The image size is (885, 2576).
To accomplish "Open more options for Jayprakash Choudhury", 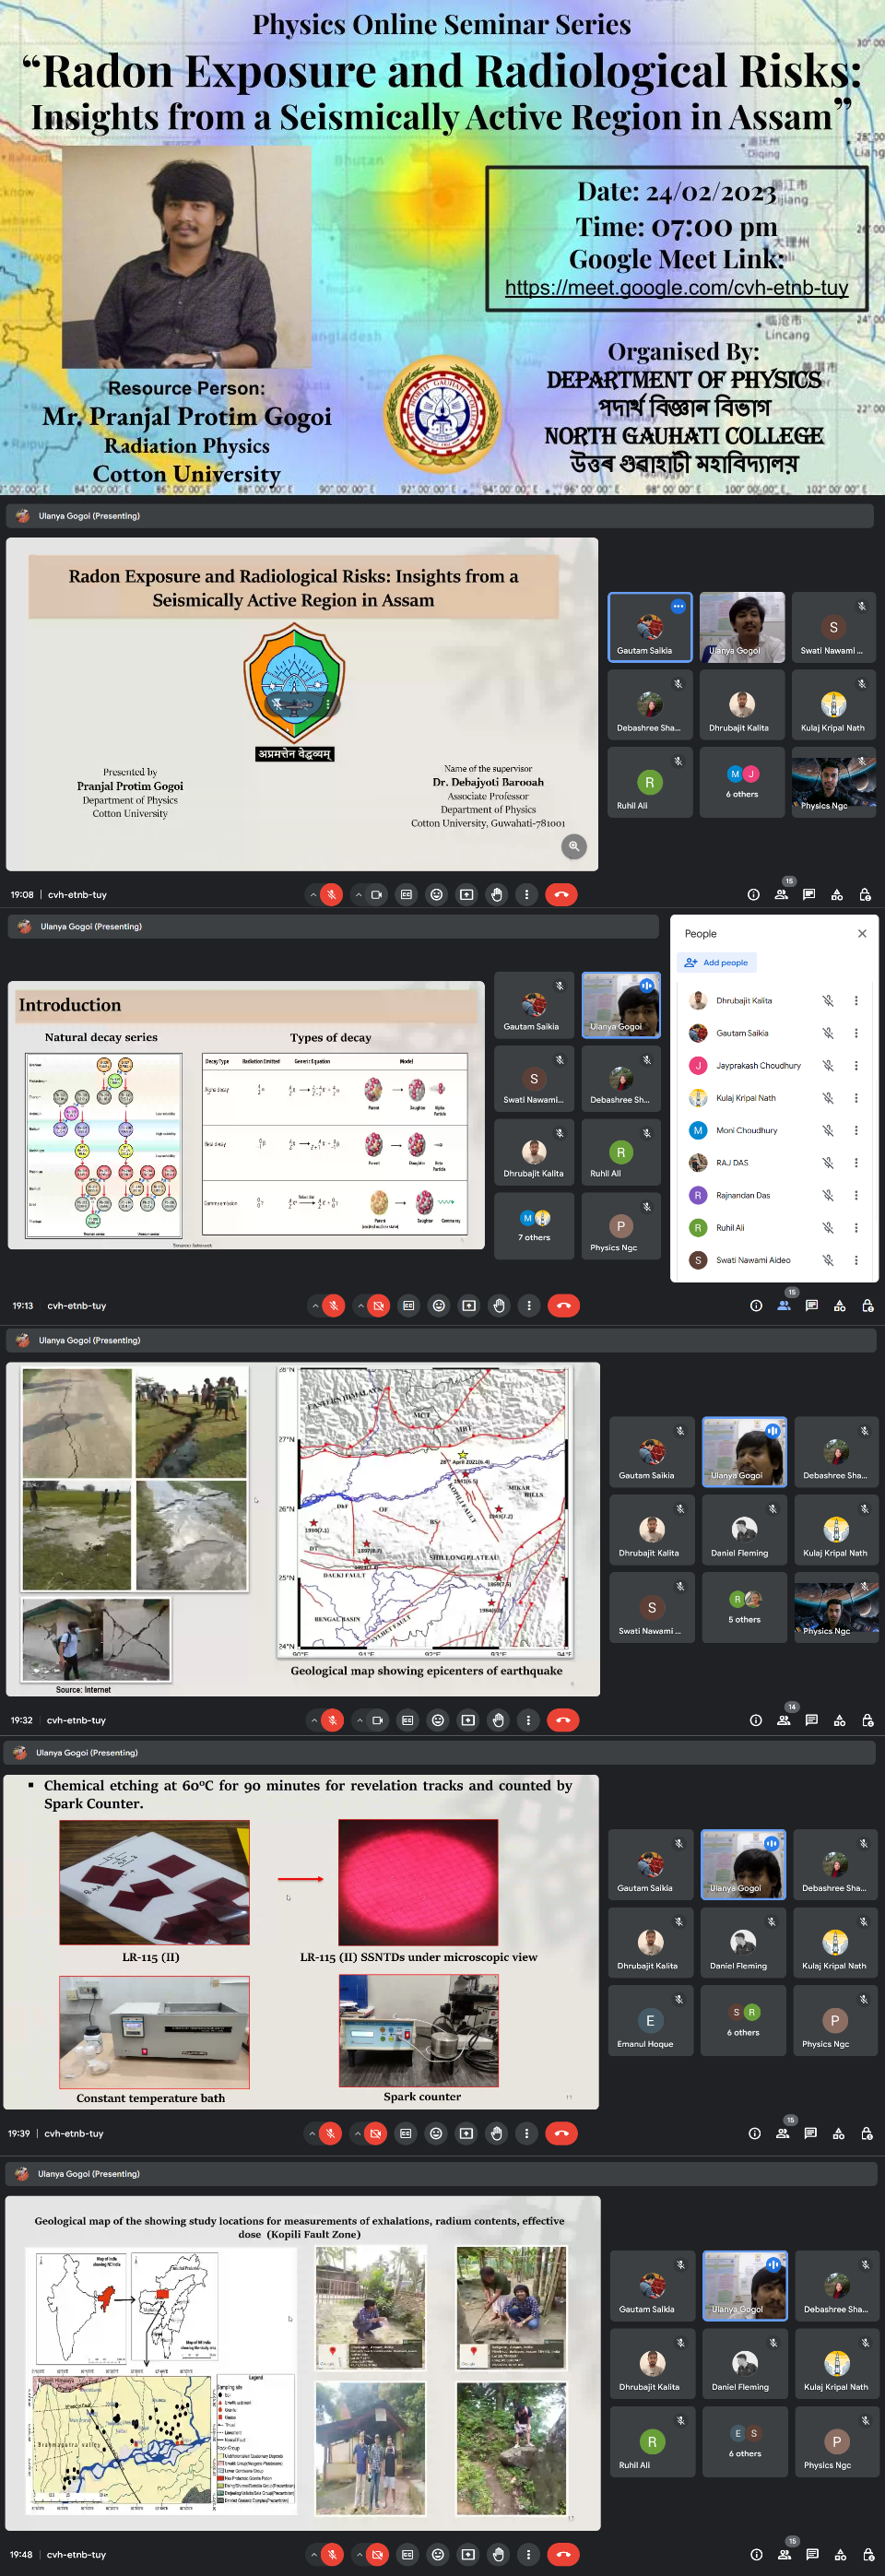I will [x=855, y=1065].
